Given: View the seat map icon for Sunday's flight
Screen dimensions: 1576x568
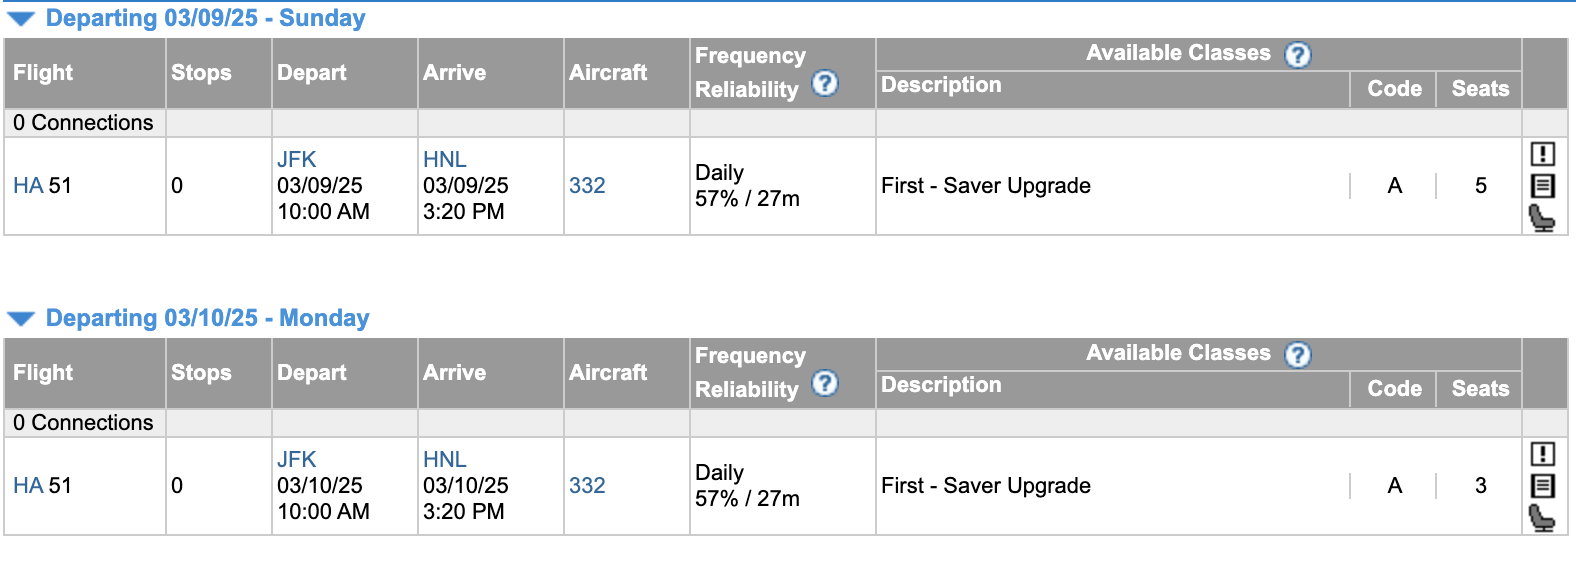Looking at the screenshot, I should tap(1542, 218).
